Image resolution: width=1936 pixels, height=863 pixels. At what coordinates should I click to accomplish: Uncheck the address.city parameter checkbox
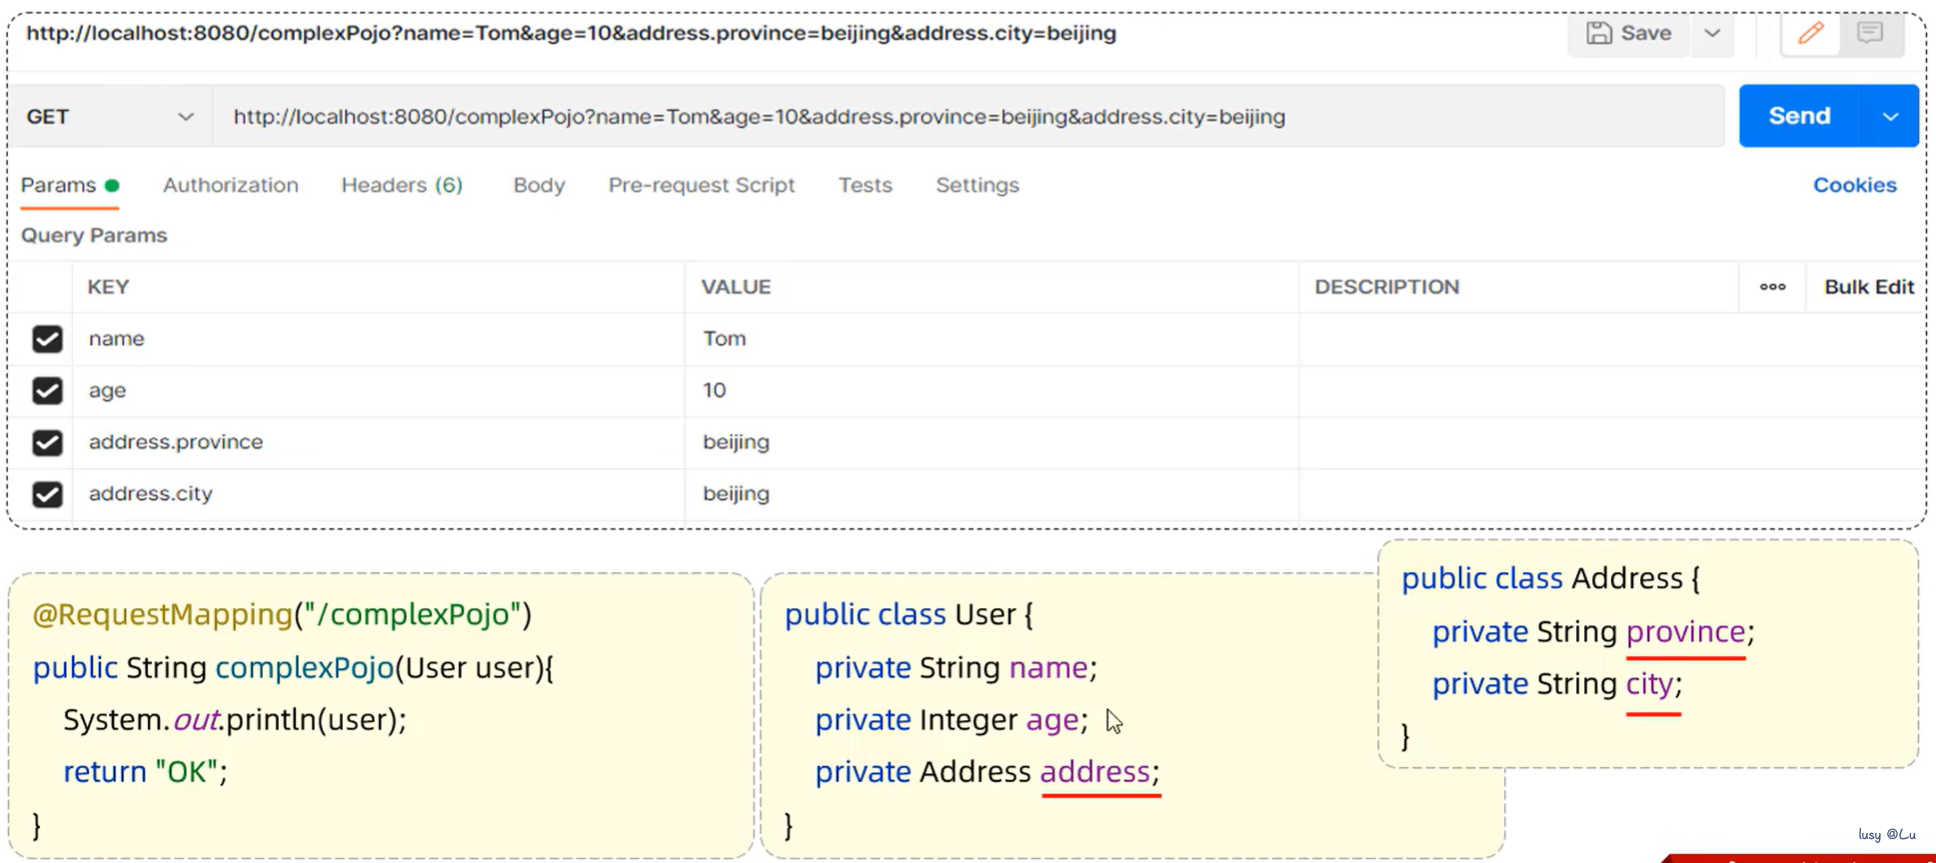(47, 494)
